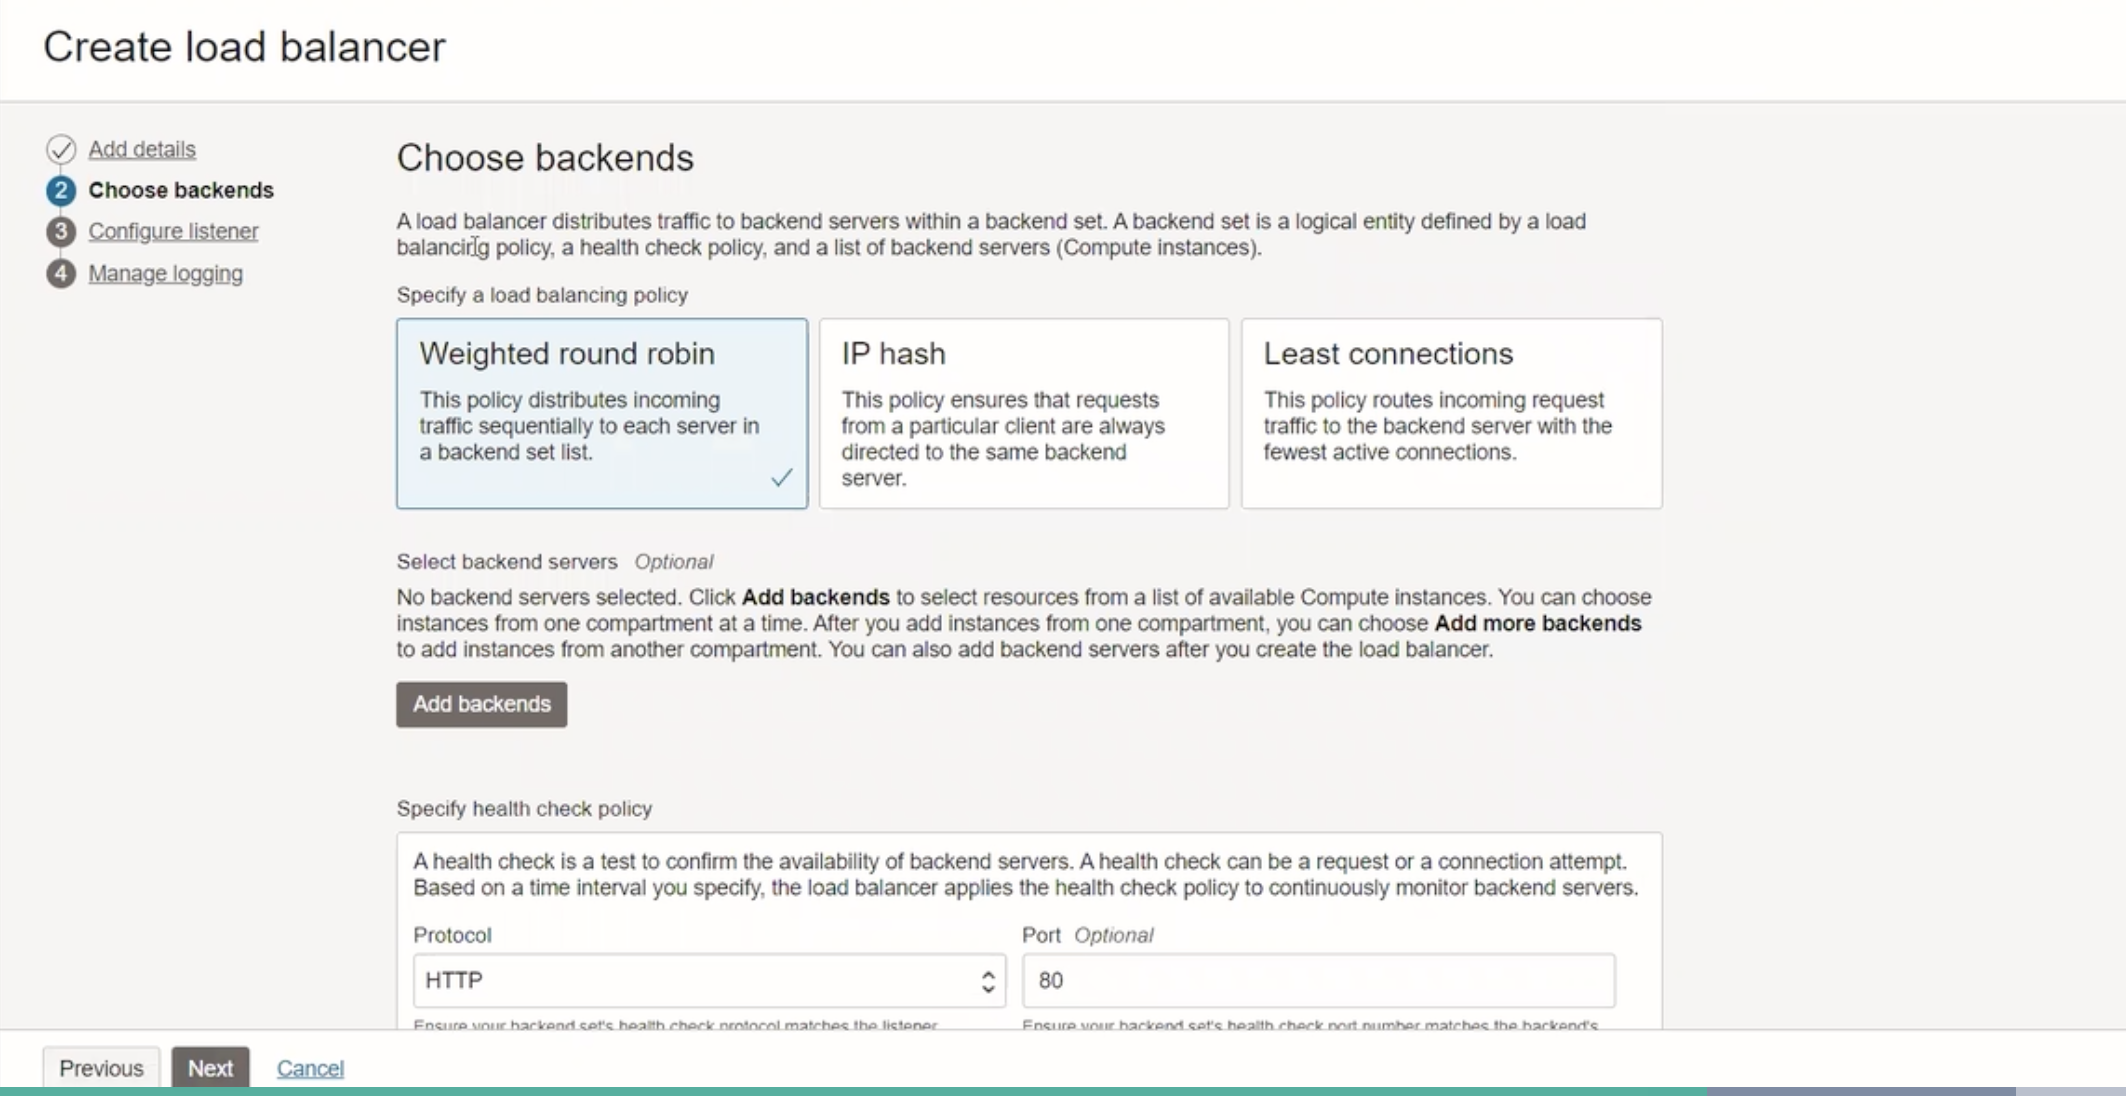This screenshot has width=2126, height=1096.
Task: Click the step 3 number circle icon
Action: click(x=60, y=231)
